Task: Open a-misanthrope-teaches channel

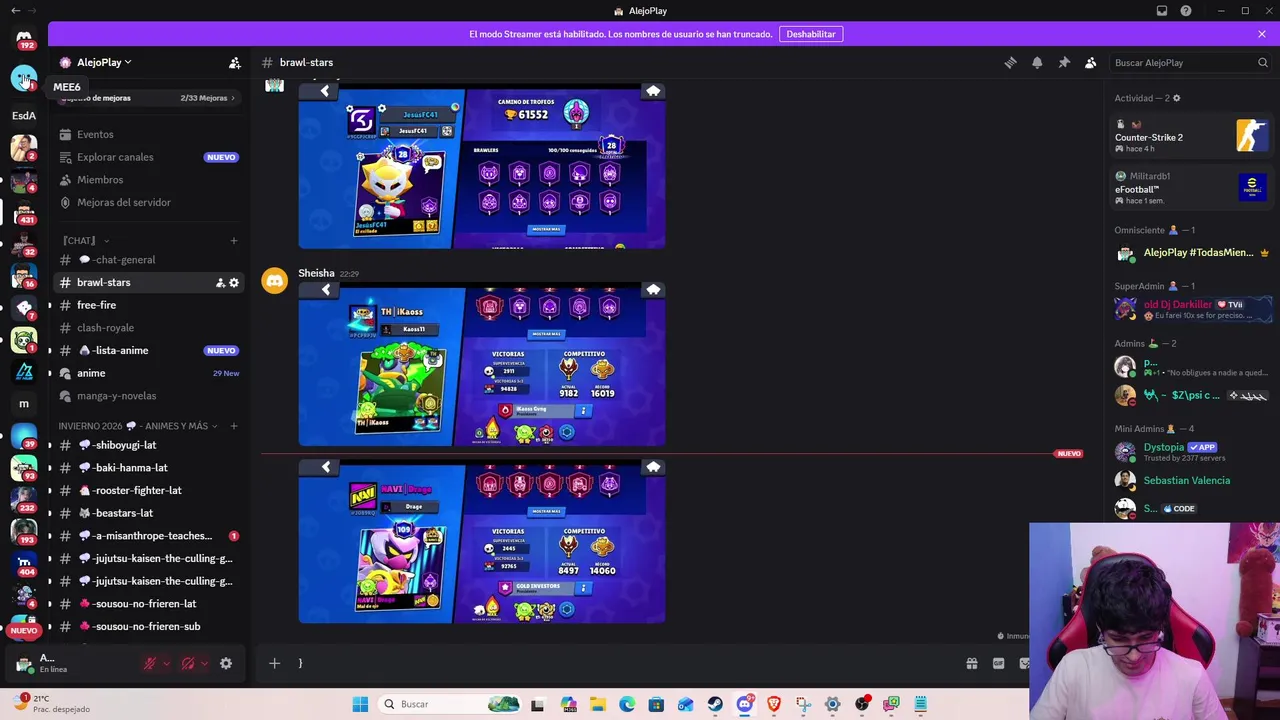Action: [x=148, y=536]
